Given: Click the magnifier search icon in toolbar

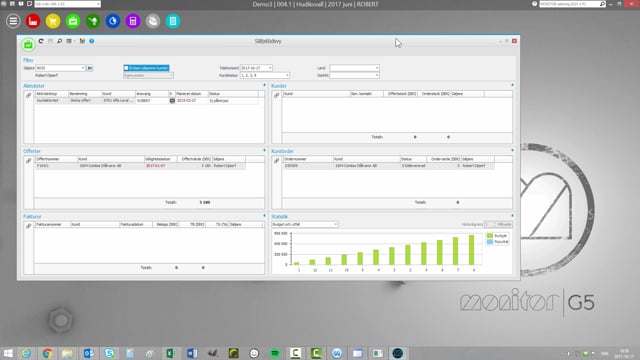Looking at the screenshot, I should [x=60, y=41].
